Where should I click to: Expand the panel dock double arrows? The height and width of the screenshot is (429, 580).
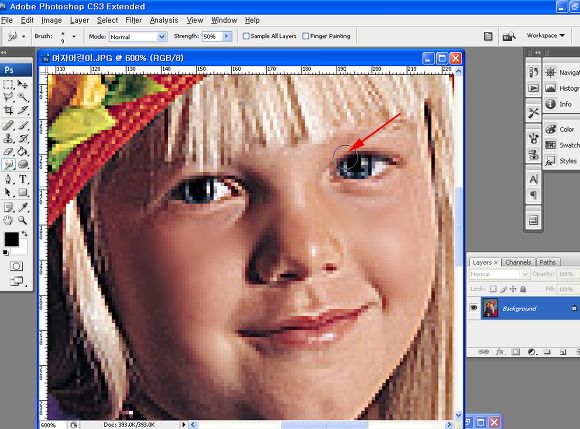pyautogui.click(x=537, y=53)
